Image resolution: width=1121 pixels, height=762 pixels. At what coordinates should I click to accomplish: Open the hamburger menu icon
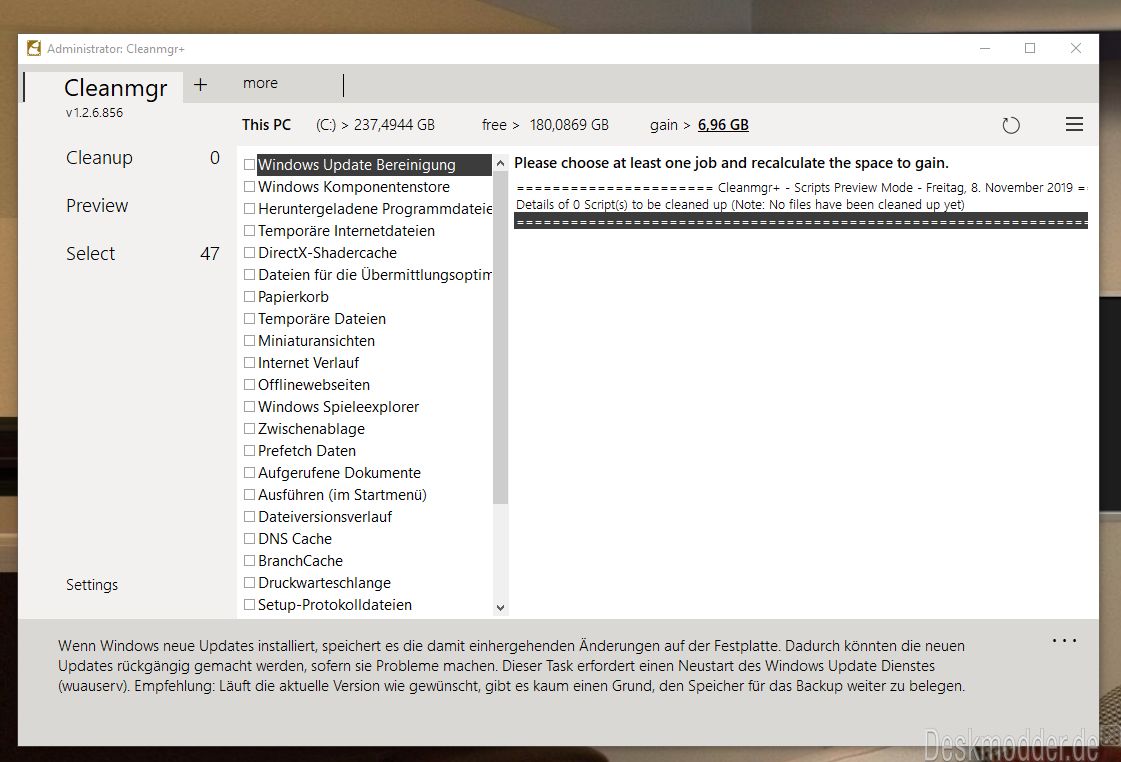[x=1074, y=124]
